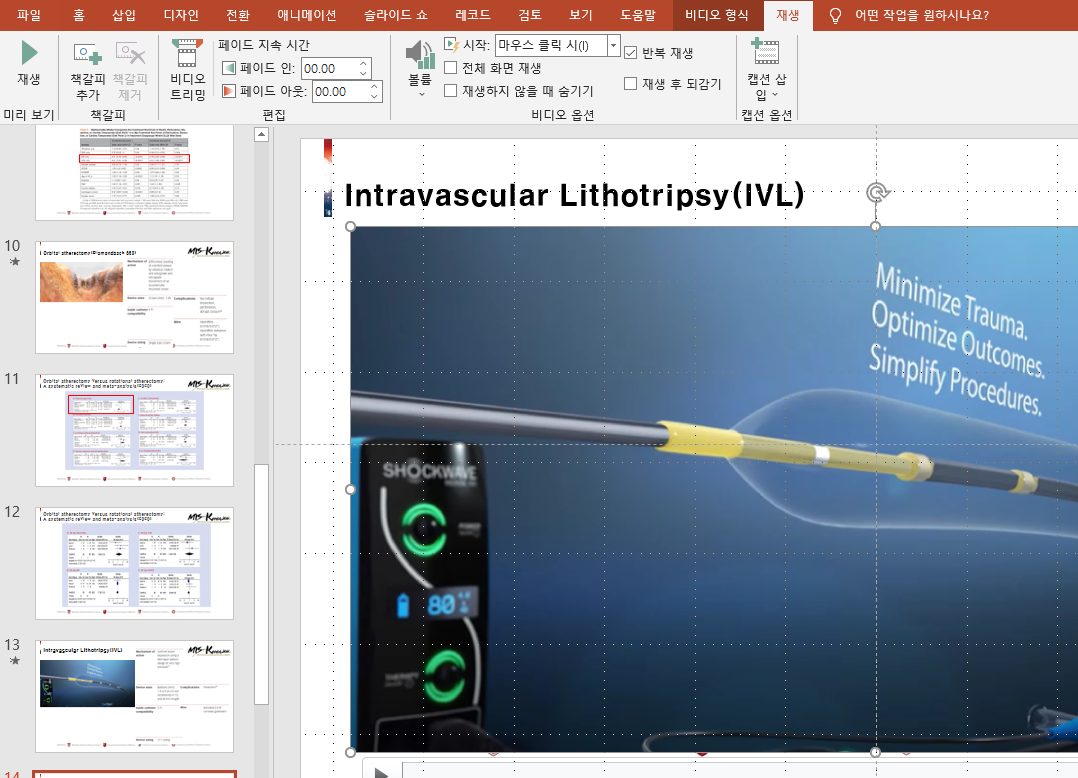Enable Play Full Screen checkbox
This screenshot has height=778, width=1078.
point(451,68)
